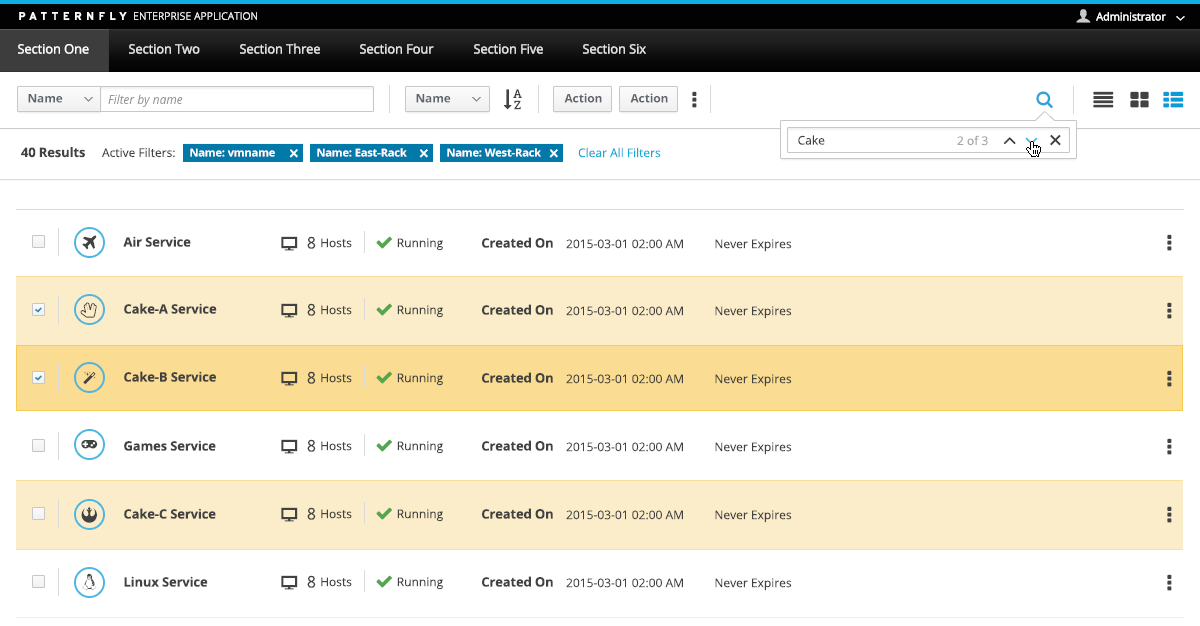Switch to list view layout icon

1103,99
